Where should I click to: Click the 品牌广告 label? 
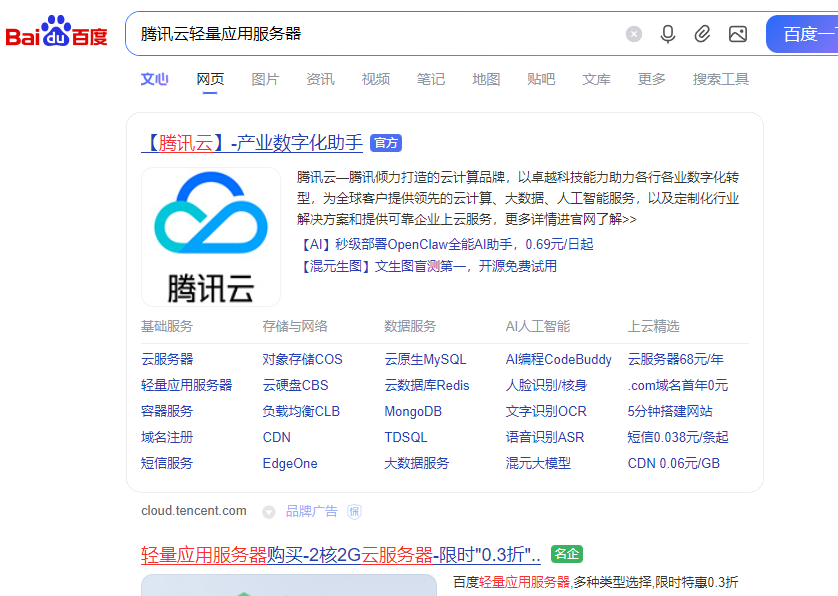coord(312,512)
